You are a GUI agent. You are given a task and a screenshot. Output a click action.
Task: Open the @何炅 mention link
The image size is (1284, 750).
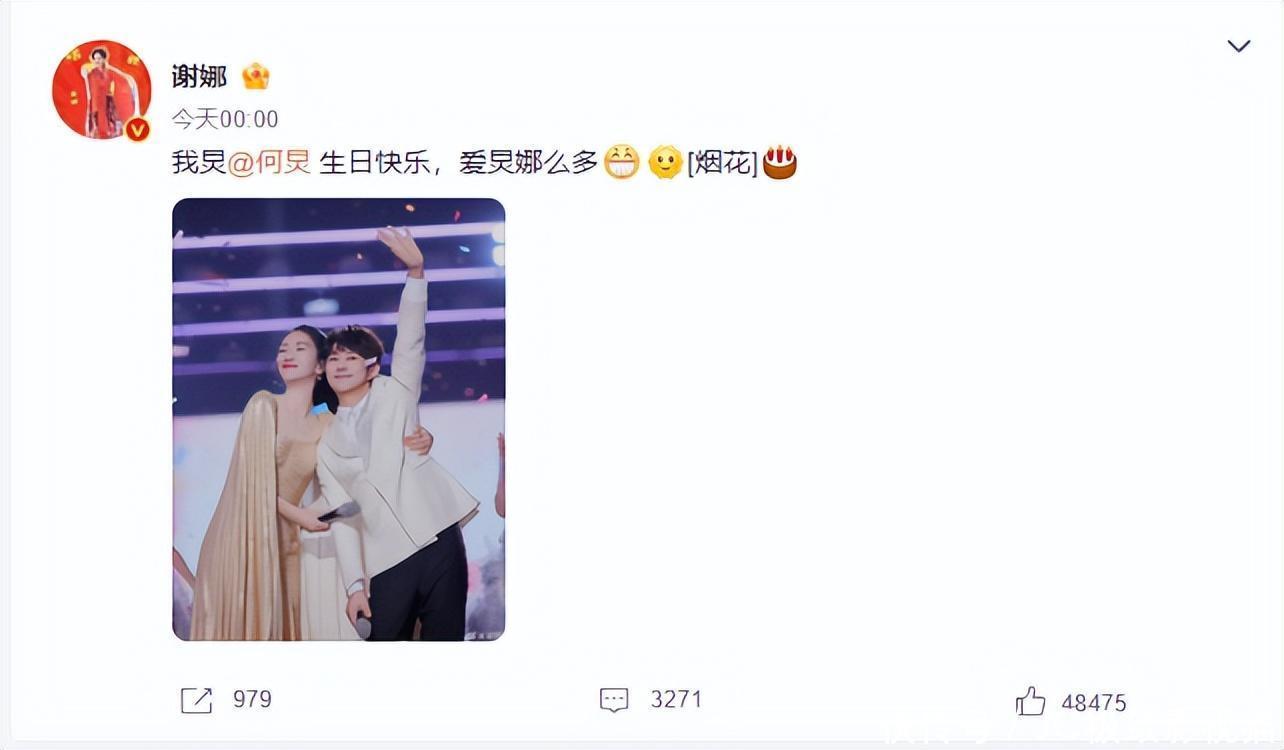269,162
